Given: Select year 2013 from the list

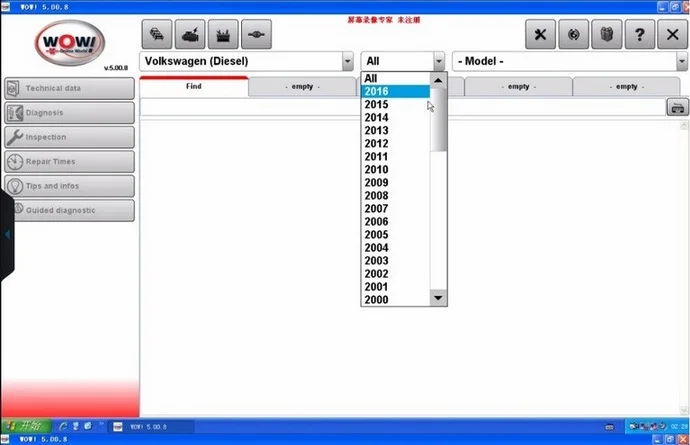Looking at the screenshot, I should 396,131.
